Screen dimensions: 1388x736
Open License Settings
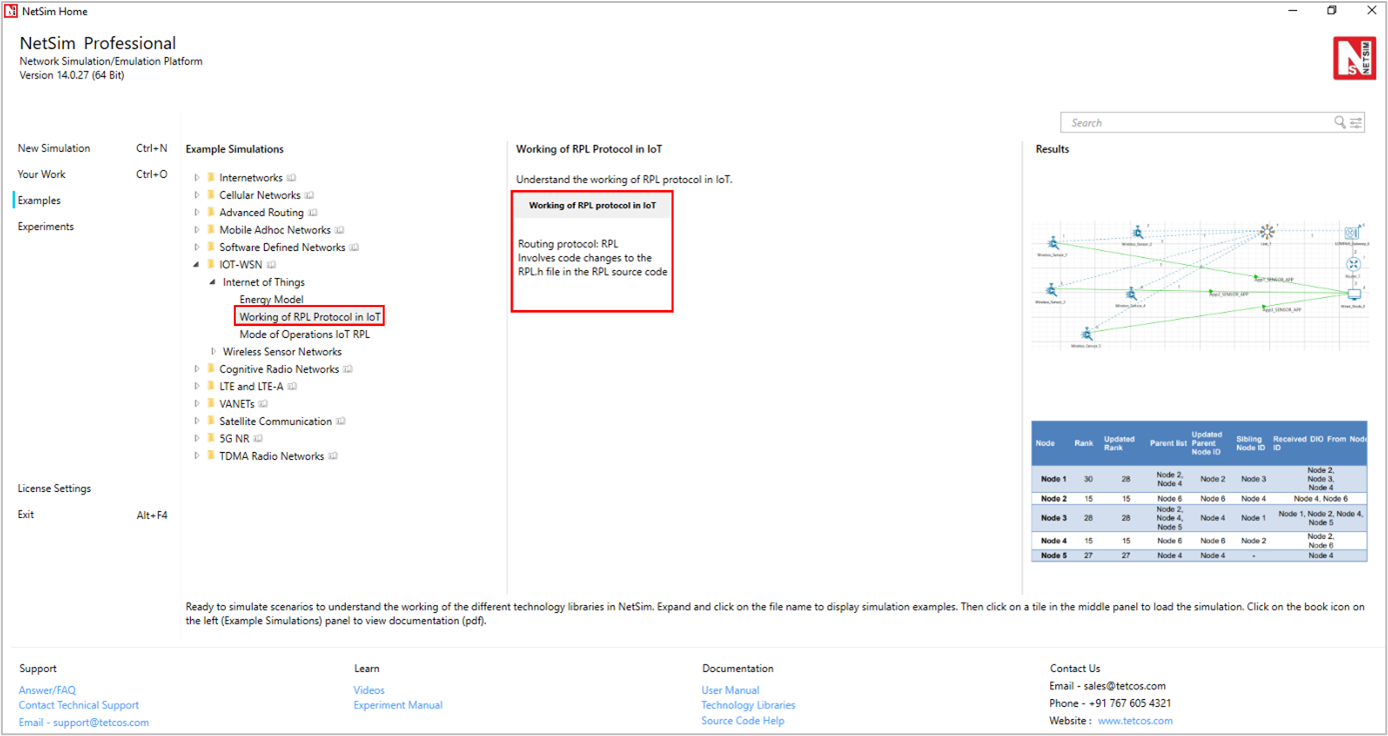[54, 489]
